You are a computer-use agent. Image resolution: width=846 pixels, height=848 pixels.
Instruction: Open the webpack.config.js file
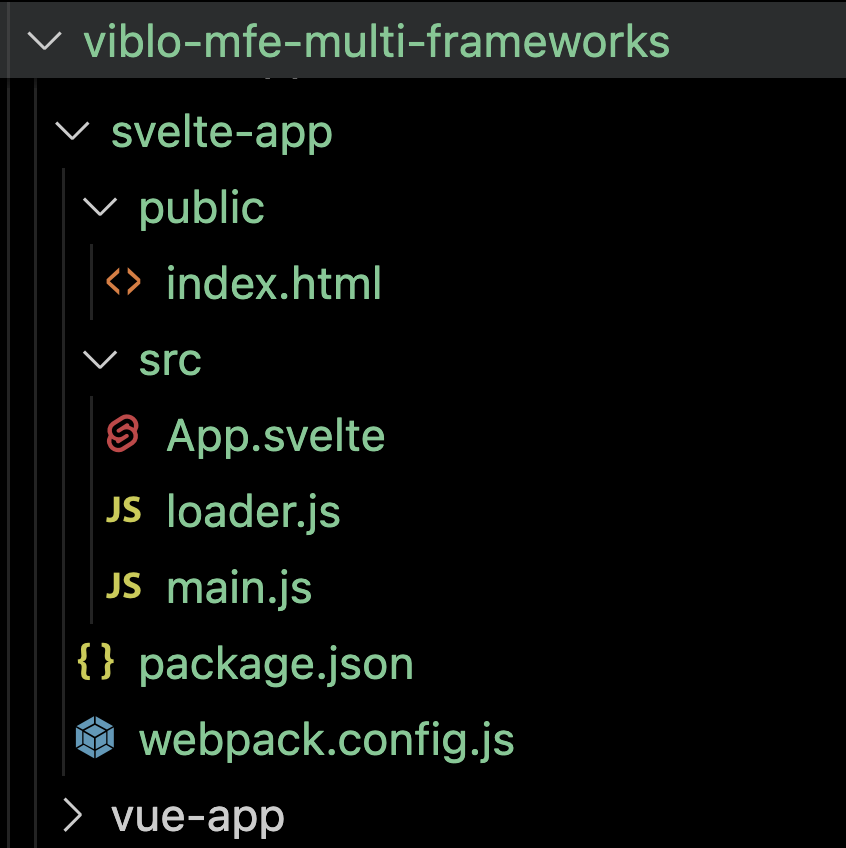(326, 740)
